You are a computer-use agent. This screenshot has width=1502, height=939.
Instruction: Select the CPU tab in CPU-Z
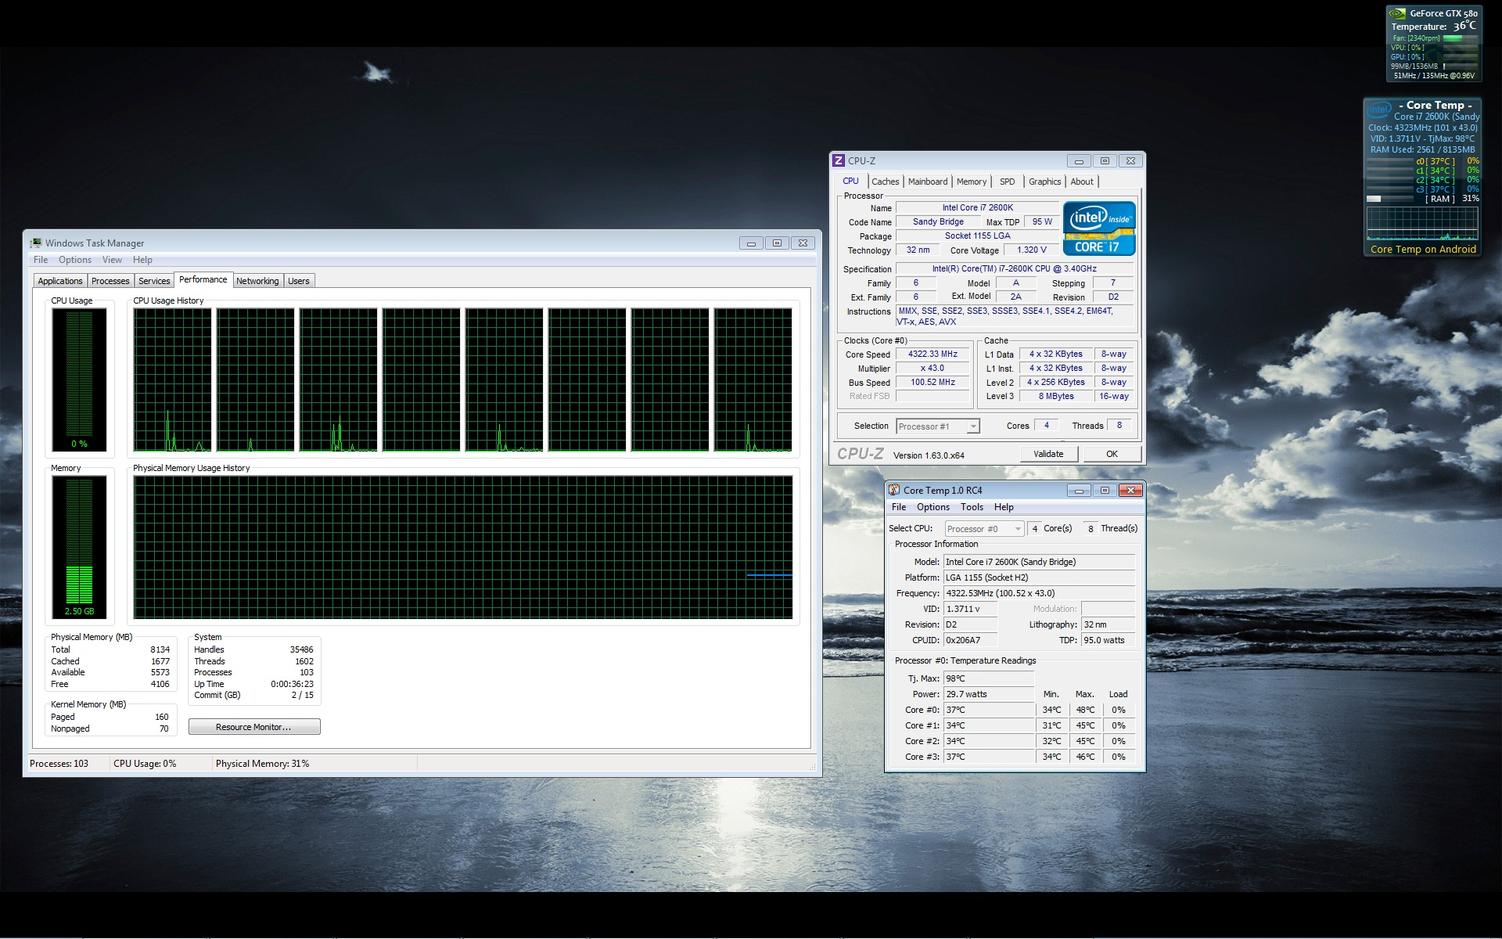(851, 181)
